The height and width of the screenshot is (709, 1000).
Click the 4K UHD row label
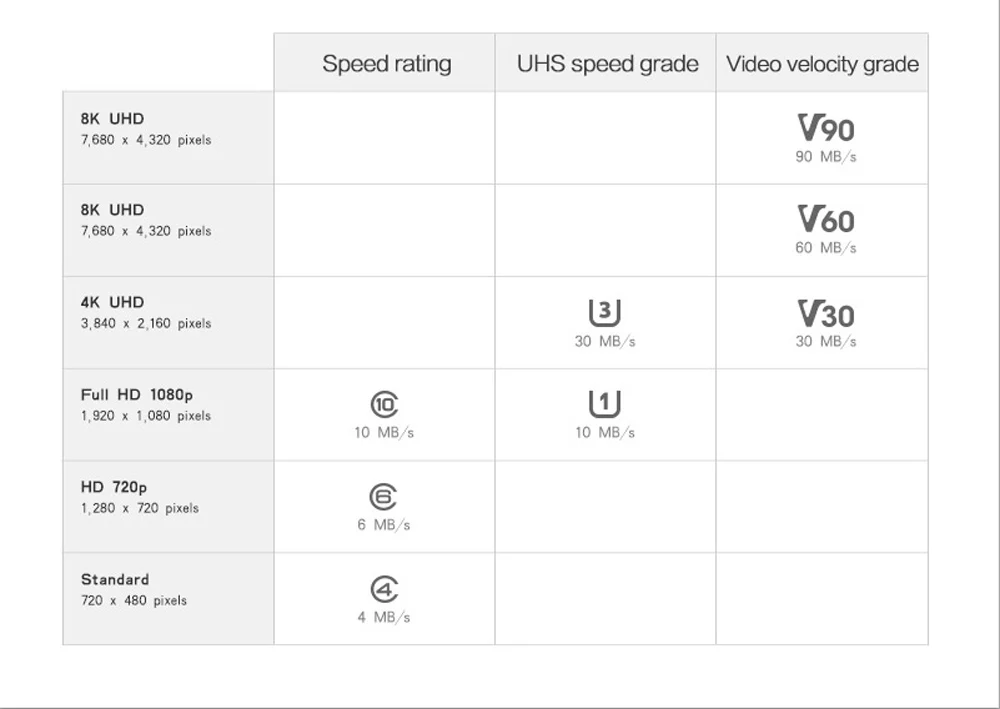(112, 302)
